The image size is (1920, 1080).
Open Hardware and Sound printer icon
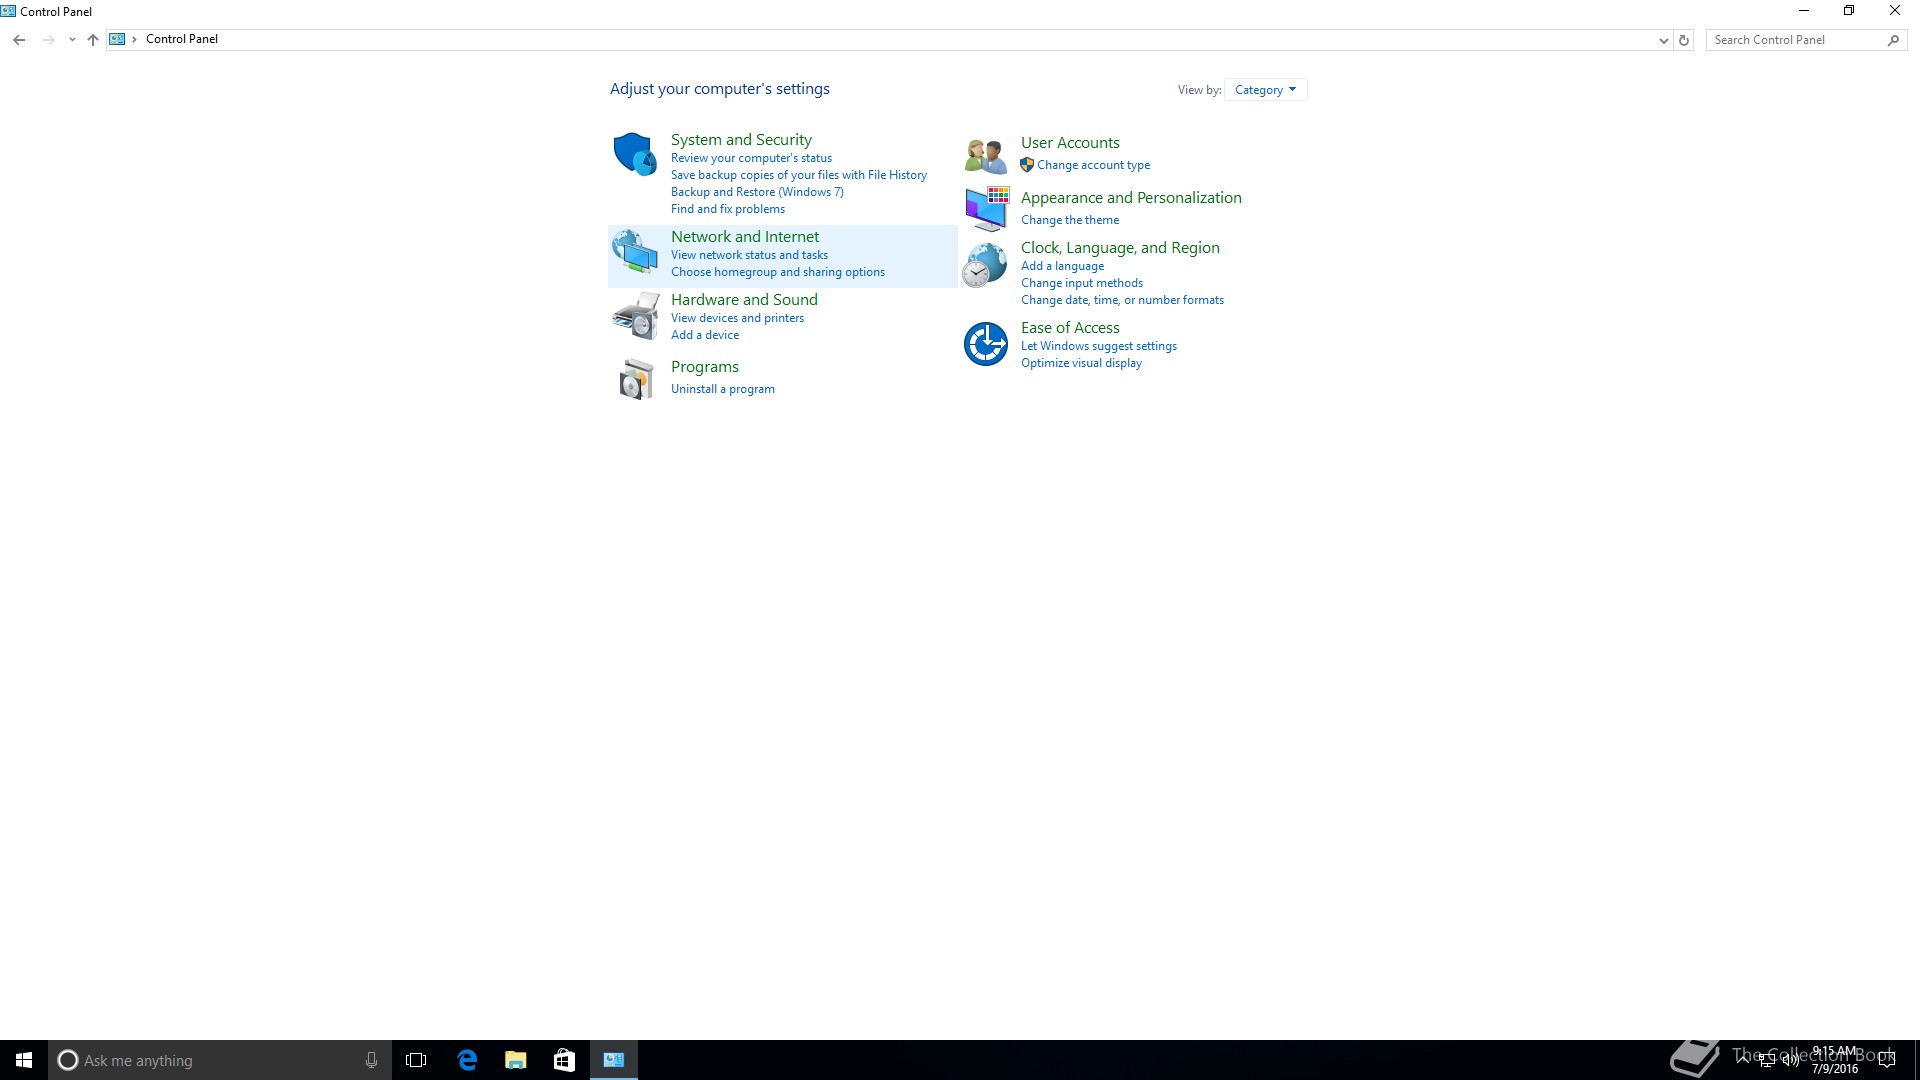click(x=635, y=315)
